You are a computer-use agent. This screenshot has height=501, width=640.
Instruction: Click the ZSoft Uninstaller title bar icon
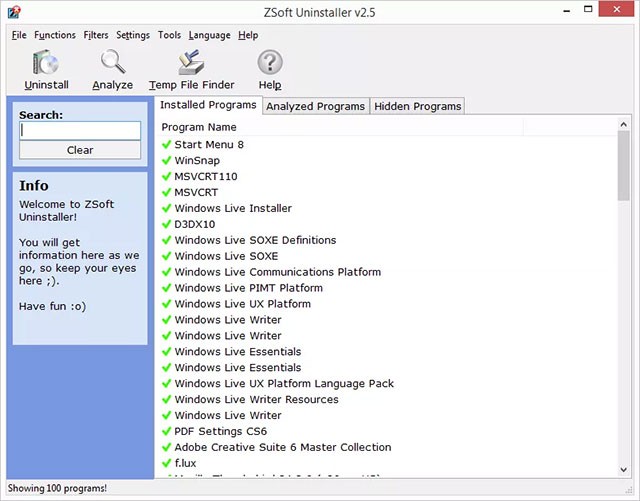pos(12,10)
